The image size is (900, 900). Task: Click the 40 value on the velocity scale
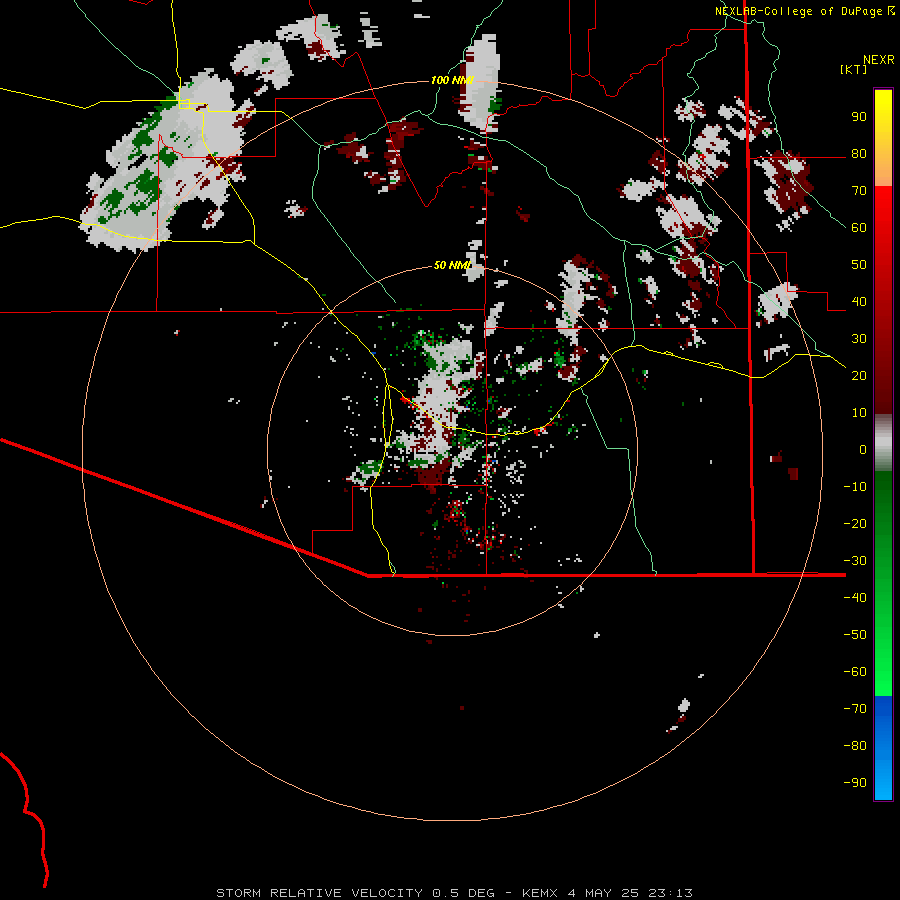click(859, 302)
